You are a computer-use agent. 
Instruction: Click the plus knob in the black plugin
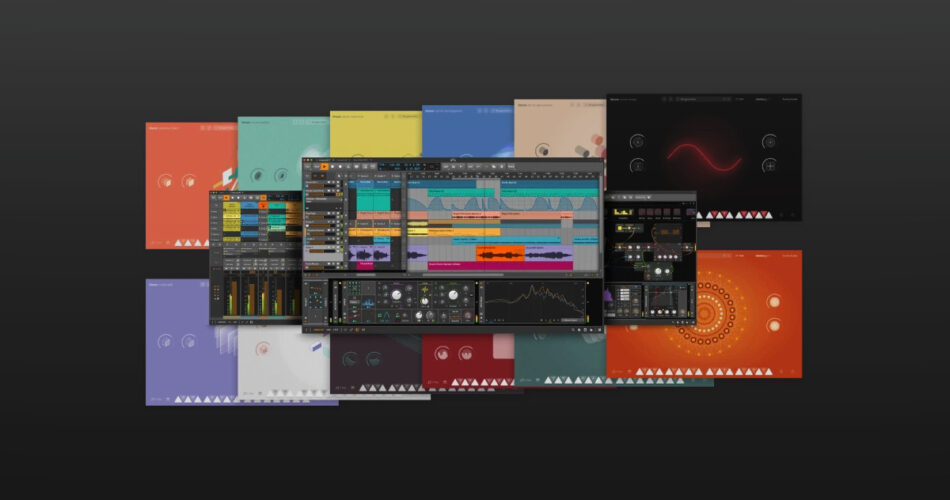tap(770, 165)
